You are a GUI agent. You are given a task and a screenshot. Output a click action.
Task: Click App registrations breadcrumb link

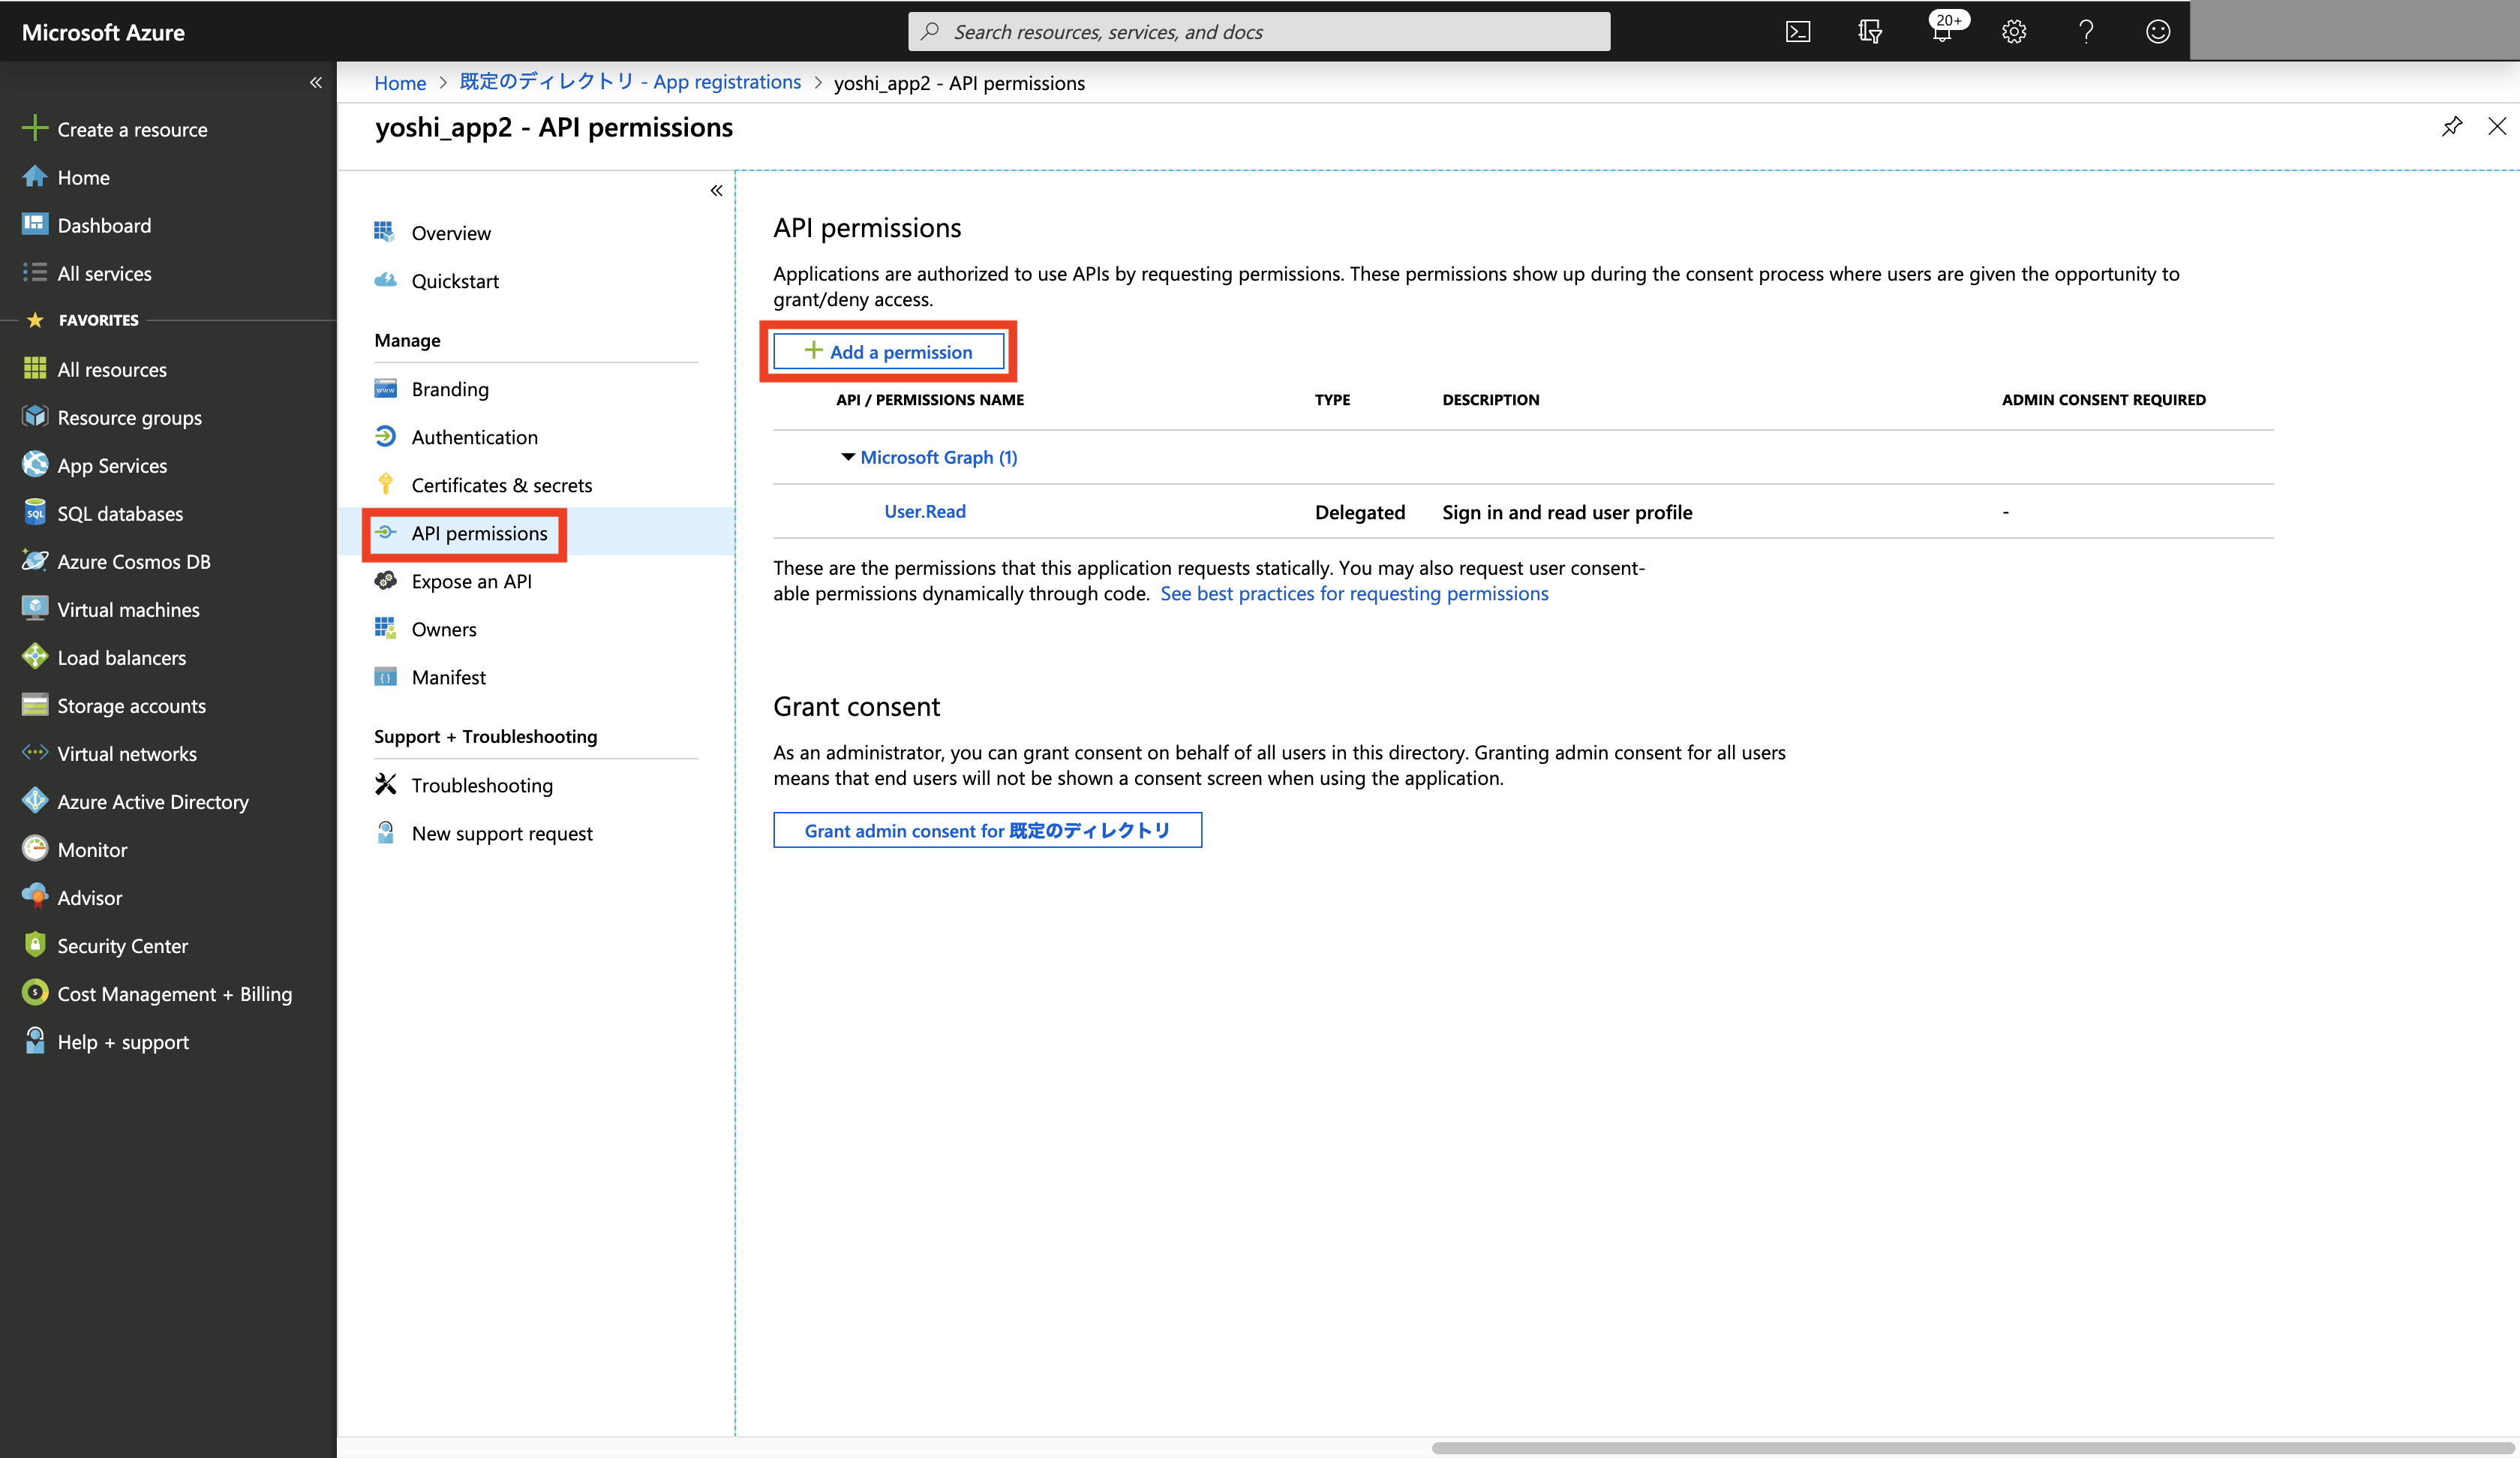coord(630,82)
